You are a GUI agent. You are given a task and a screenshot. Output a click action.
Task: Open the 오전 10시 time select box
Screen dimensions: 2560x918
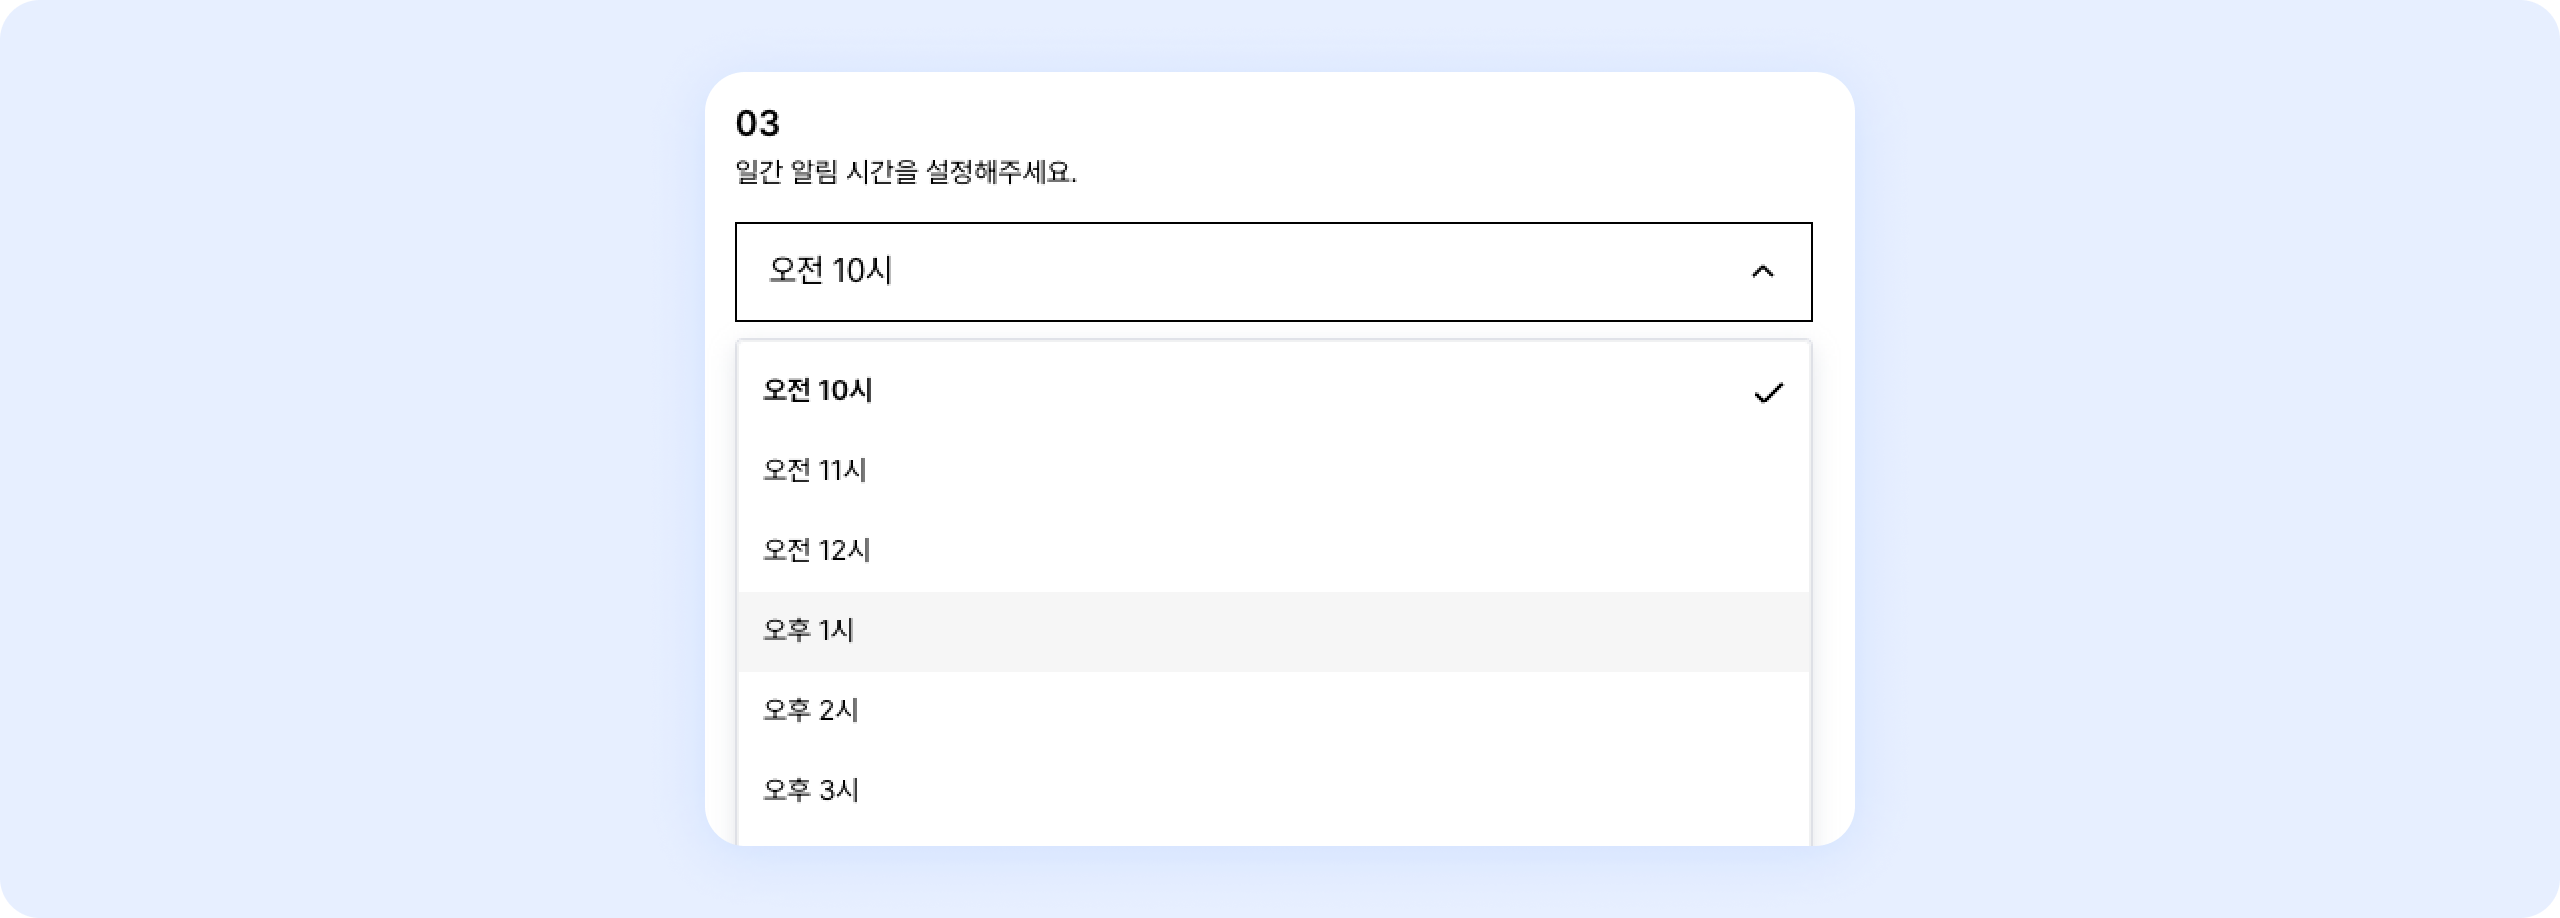1272,271
